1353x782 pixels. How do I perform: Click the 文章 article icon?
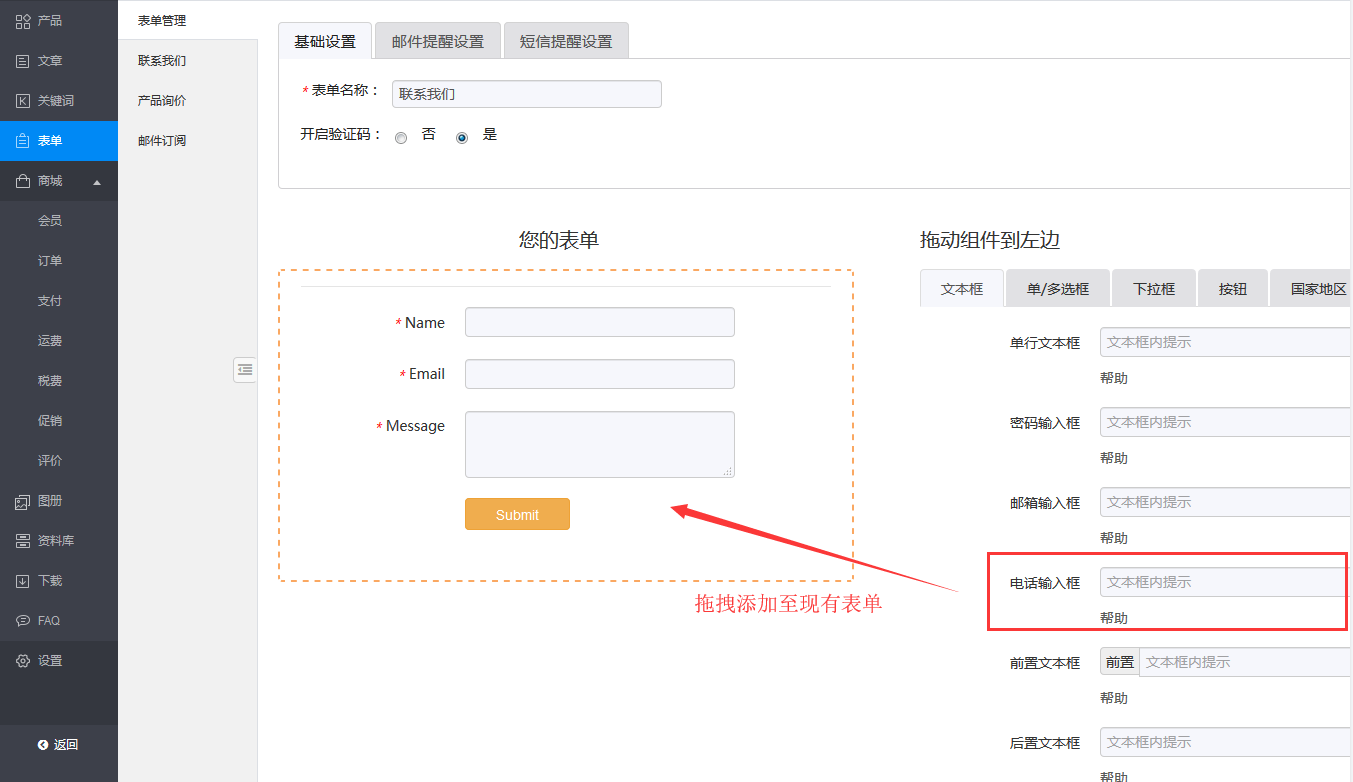[x=22, y=61]
